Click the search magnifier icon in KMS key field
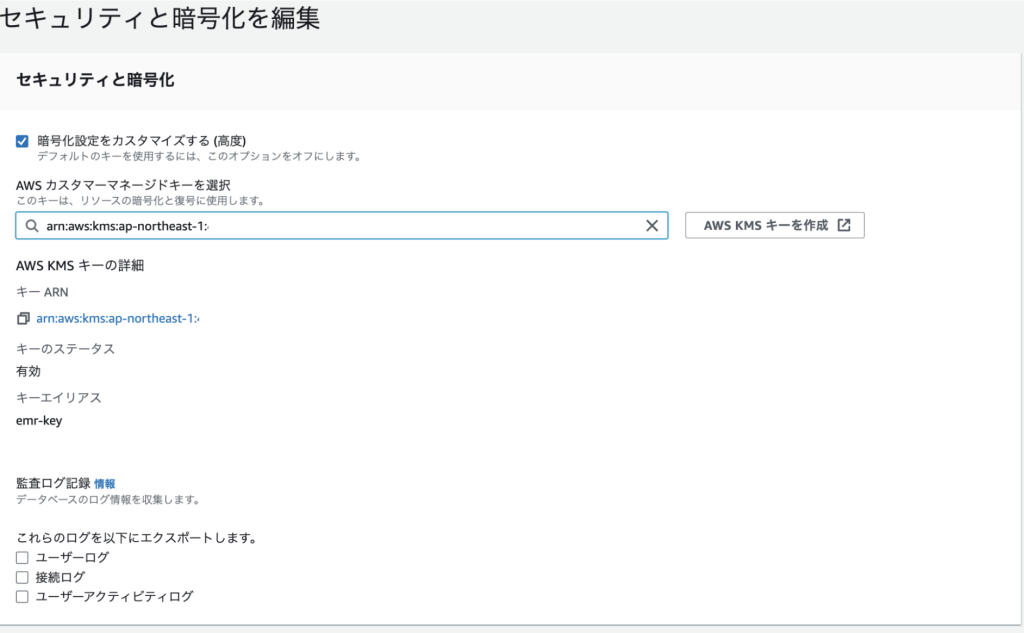 (x=31, y=226)
